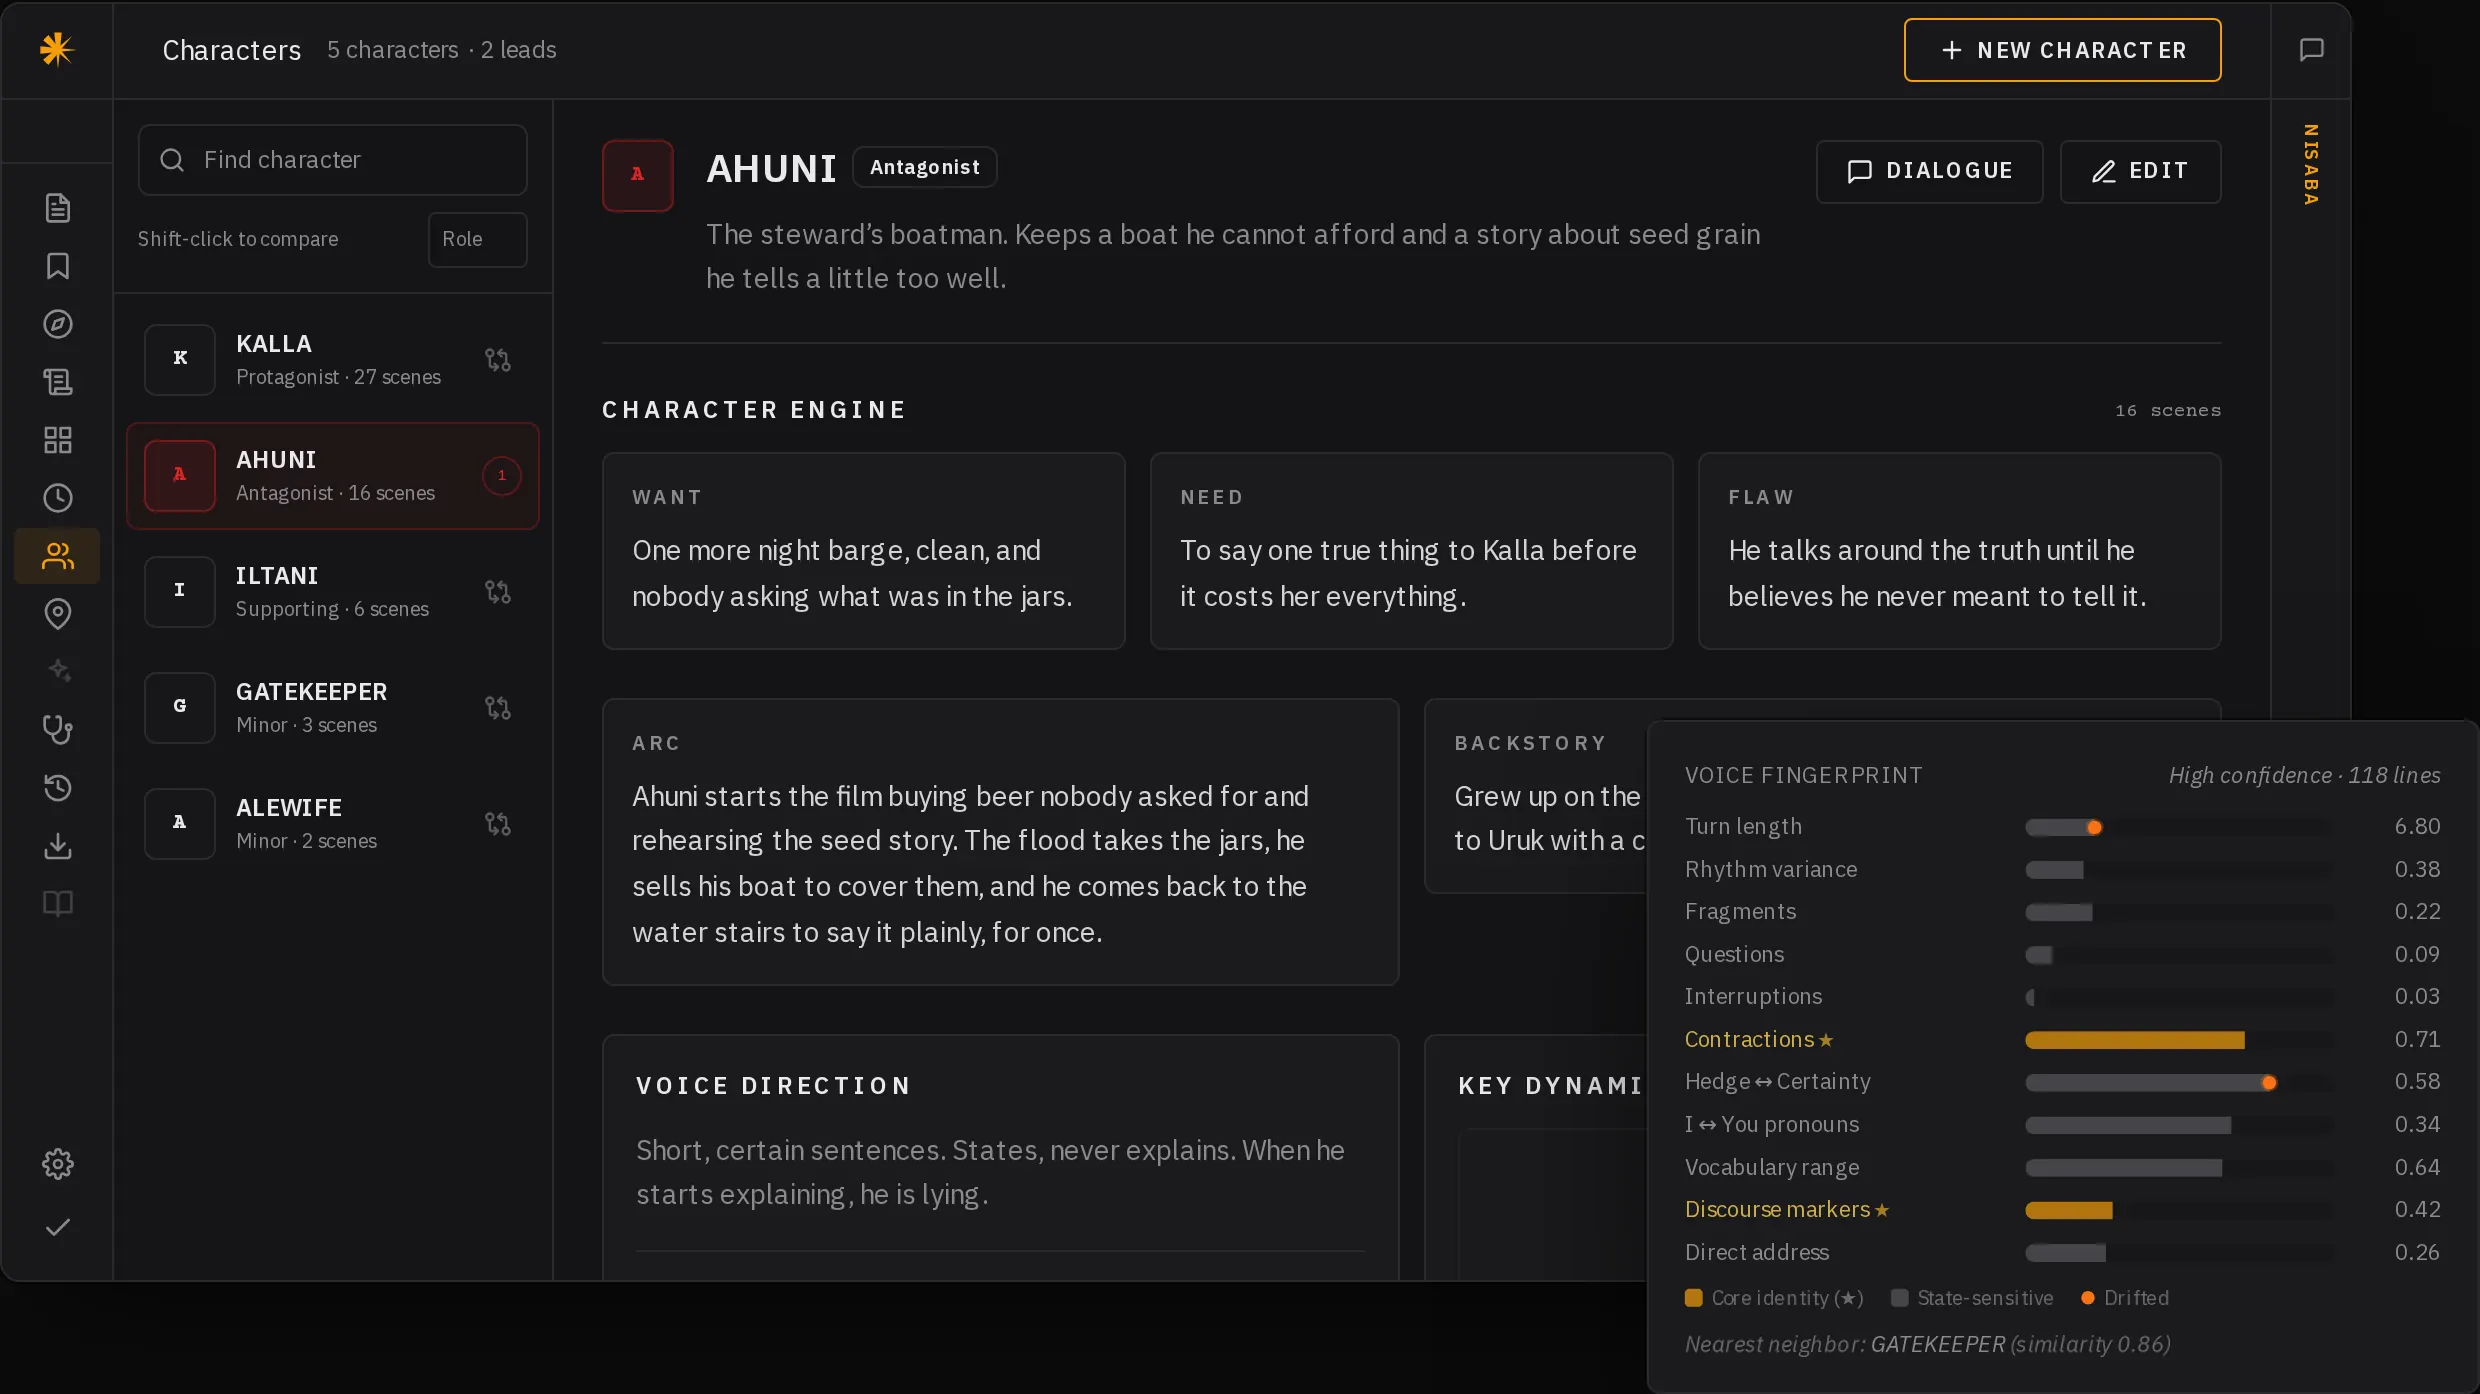Click the Turn length bar
The height and width of the screenshot is (1394, 2480).
[x=2178, y=827]
